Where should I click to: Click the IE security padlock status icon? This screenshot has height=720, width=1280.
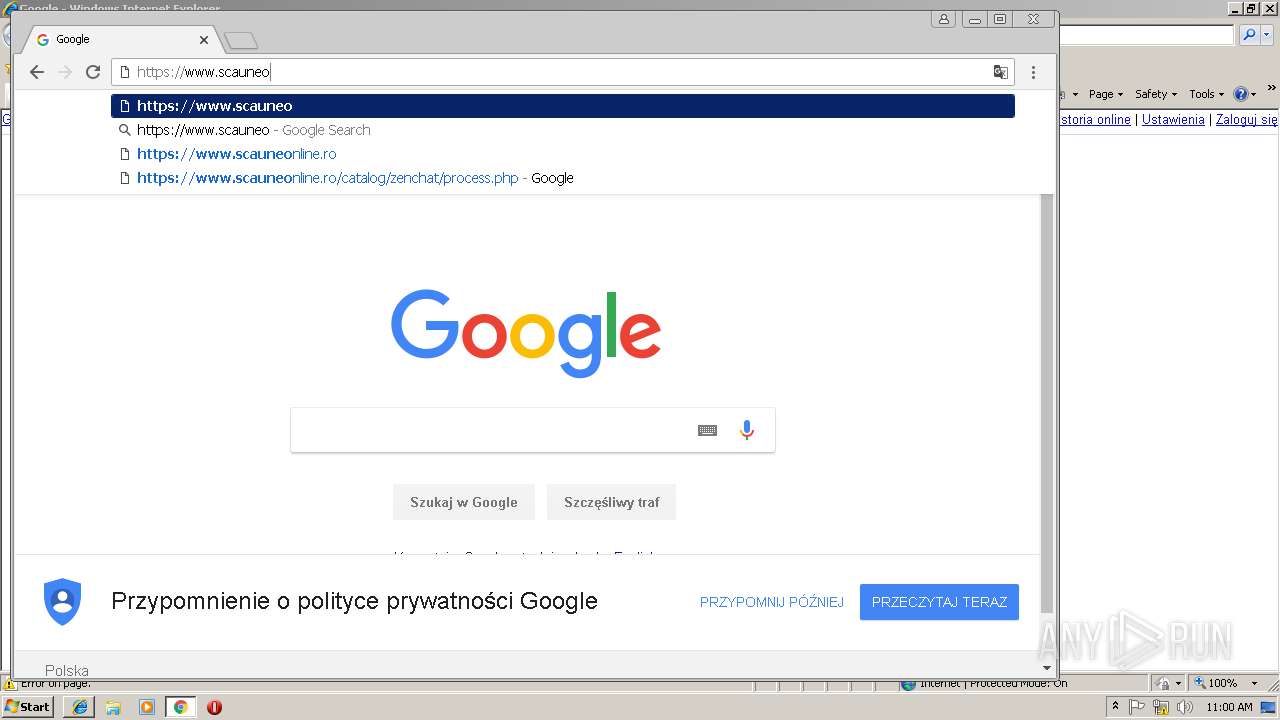point(1163,684)
